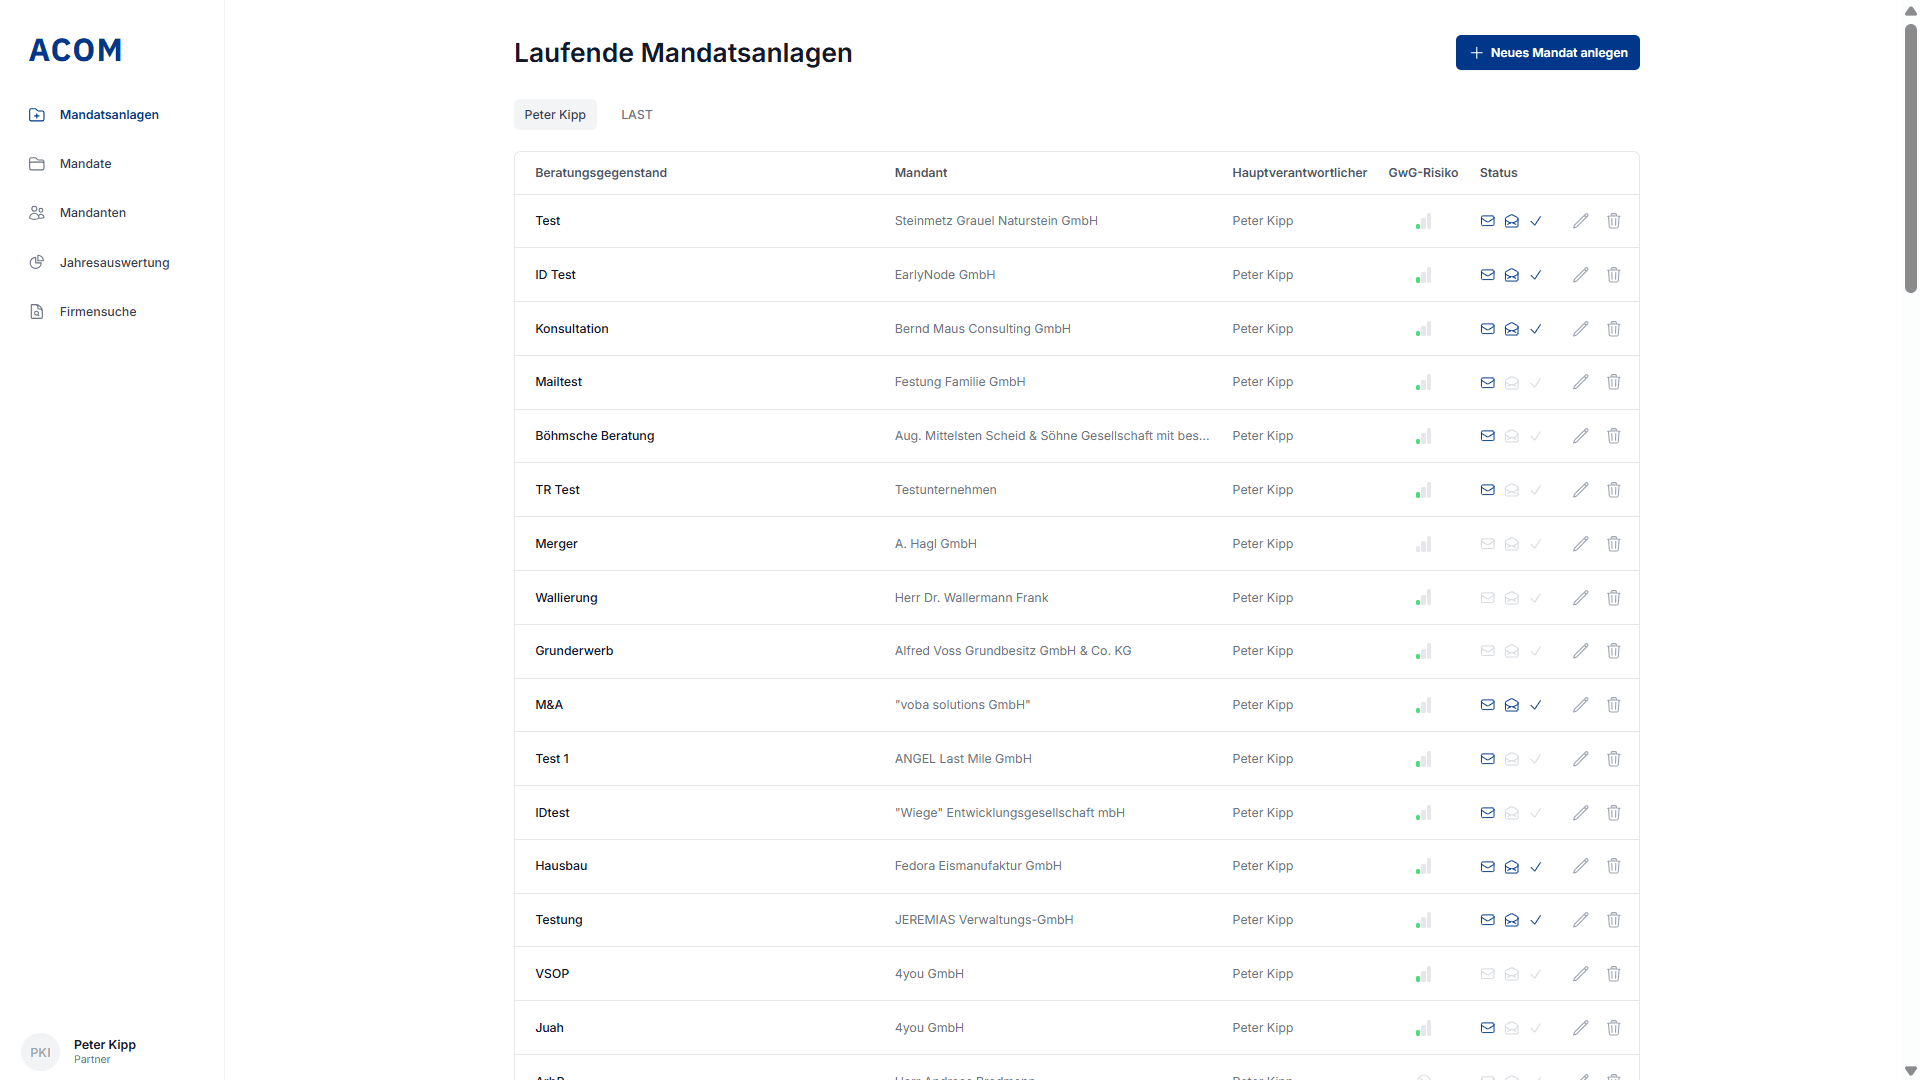Click the ACOM logo
1920x1080 pixels.
tap(75, 50)
